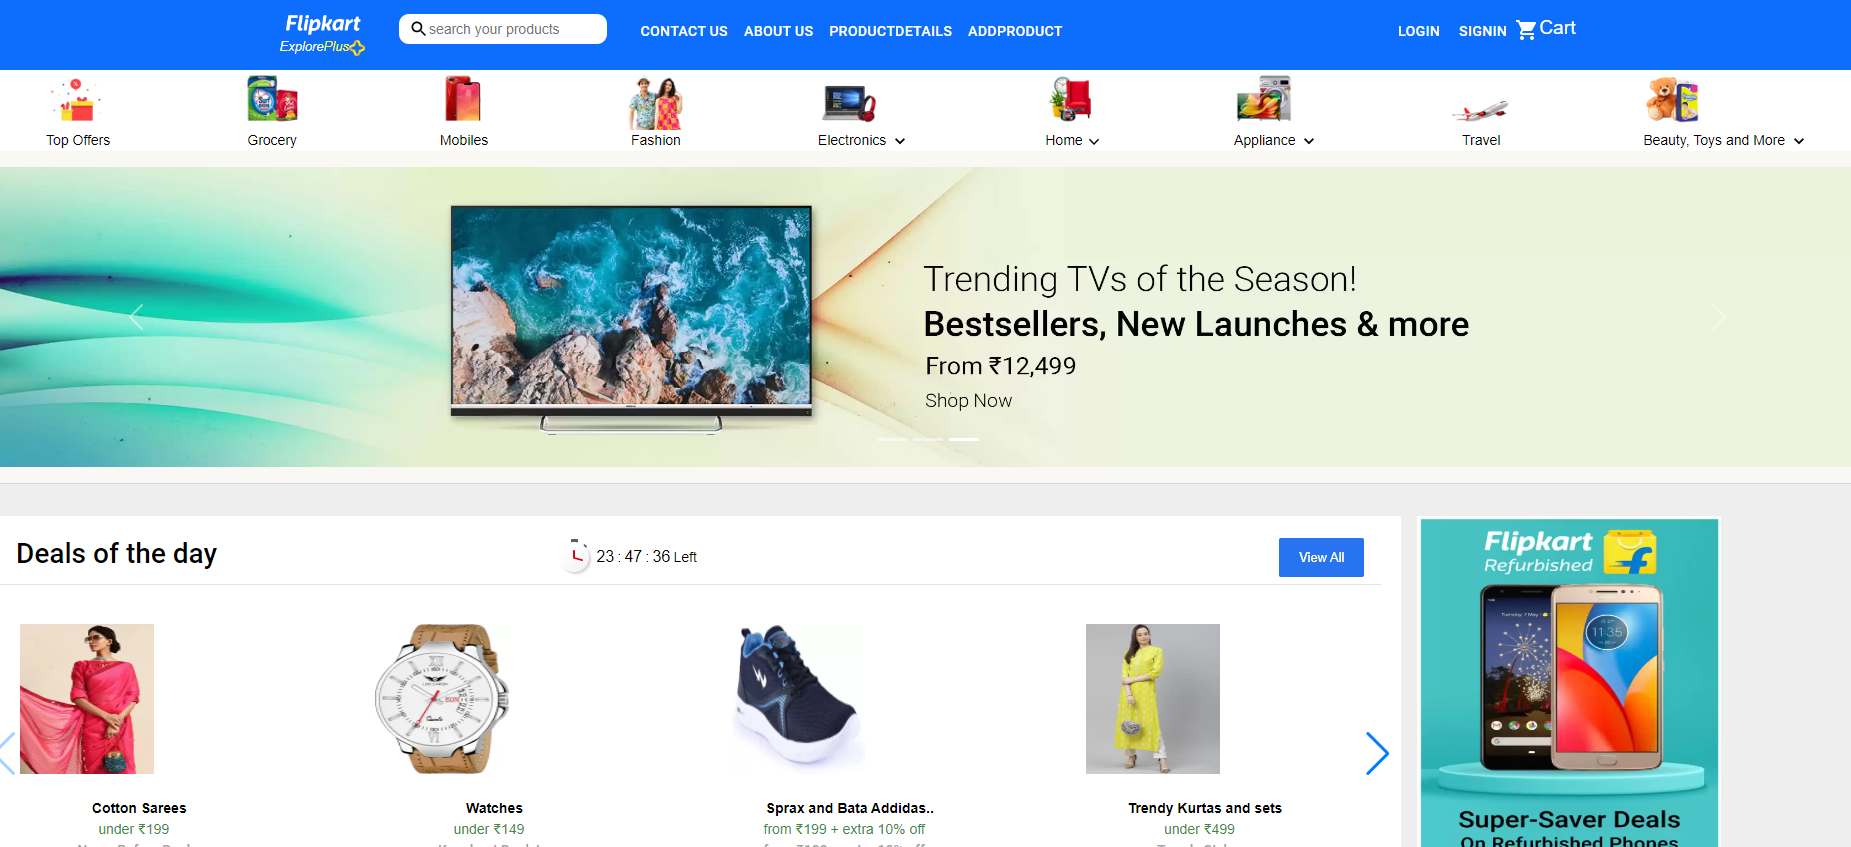
Task: Open the Cotton Sarees product image
Action: pyautogui.click(x=87, y=699)
